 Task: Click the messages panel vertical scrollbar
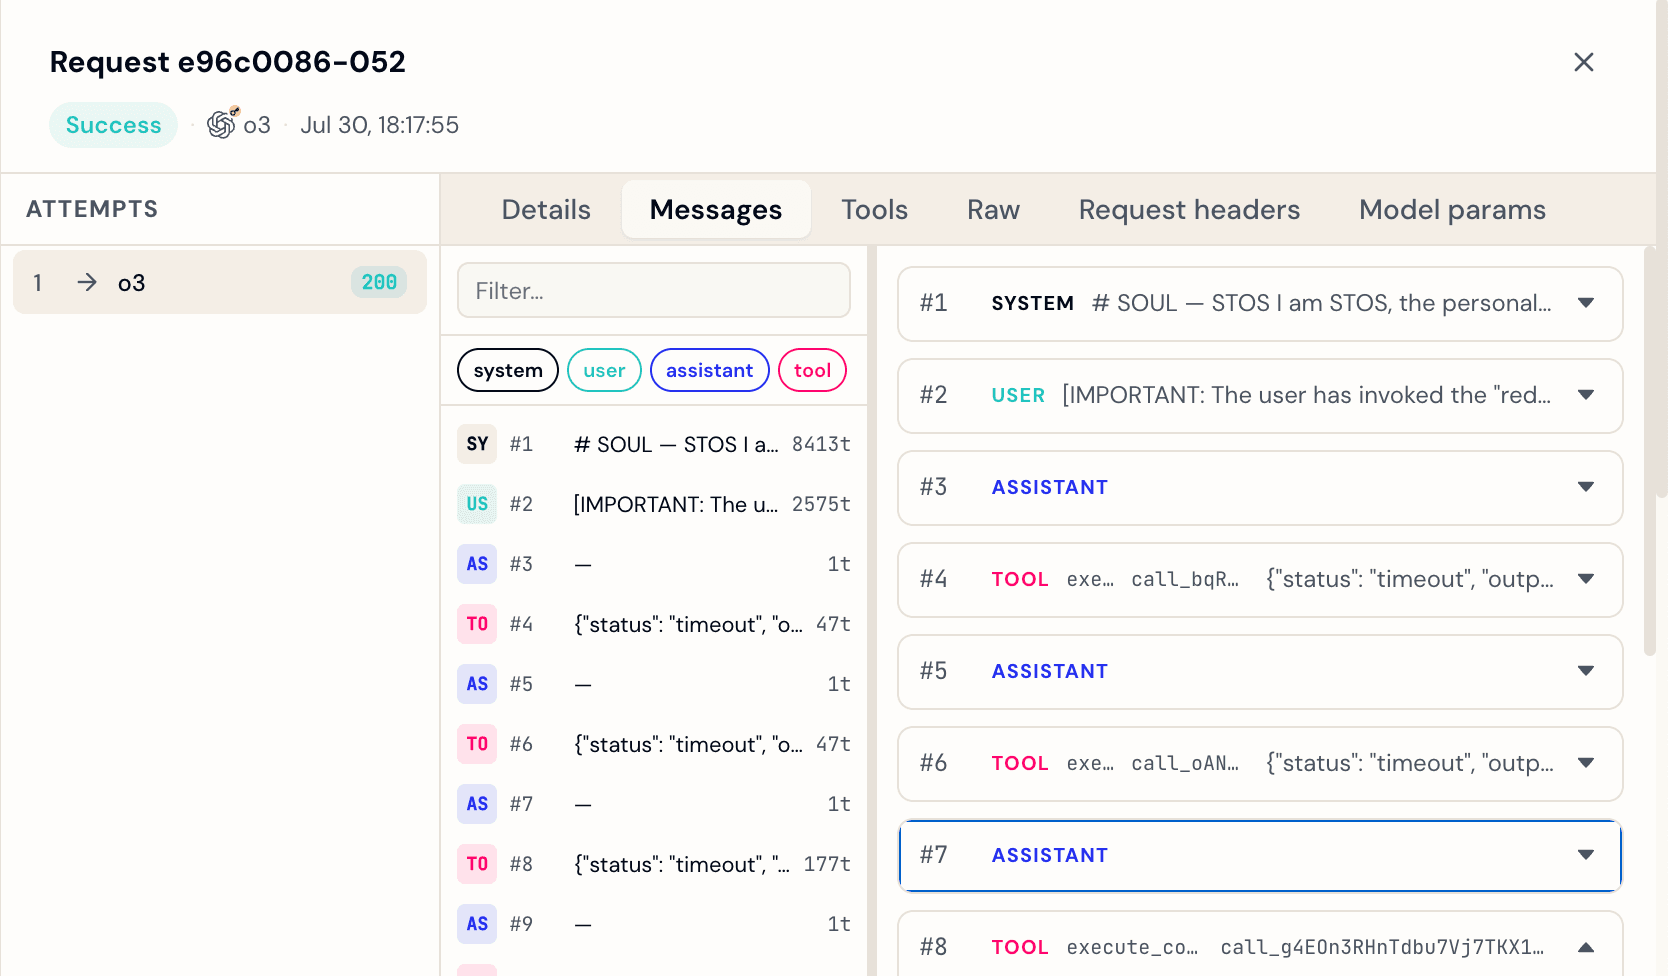coord(1649,450)
